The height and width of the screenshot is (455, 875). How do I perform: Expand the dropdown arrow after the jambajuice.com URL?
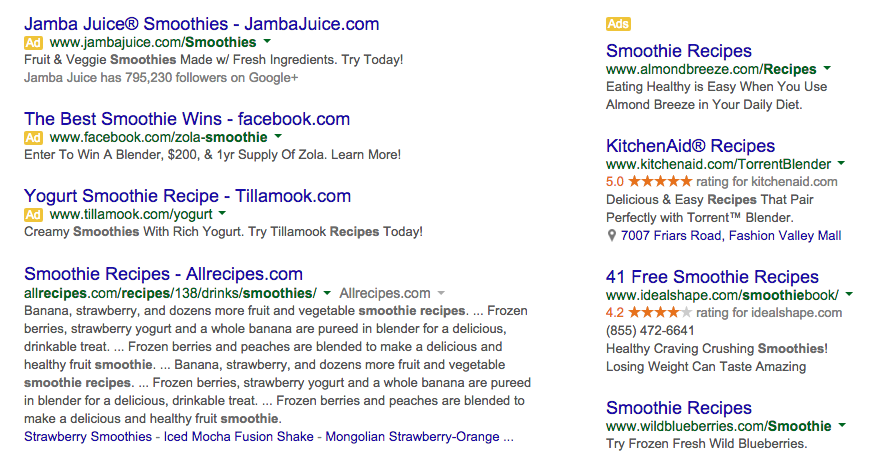[267, 43]
